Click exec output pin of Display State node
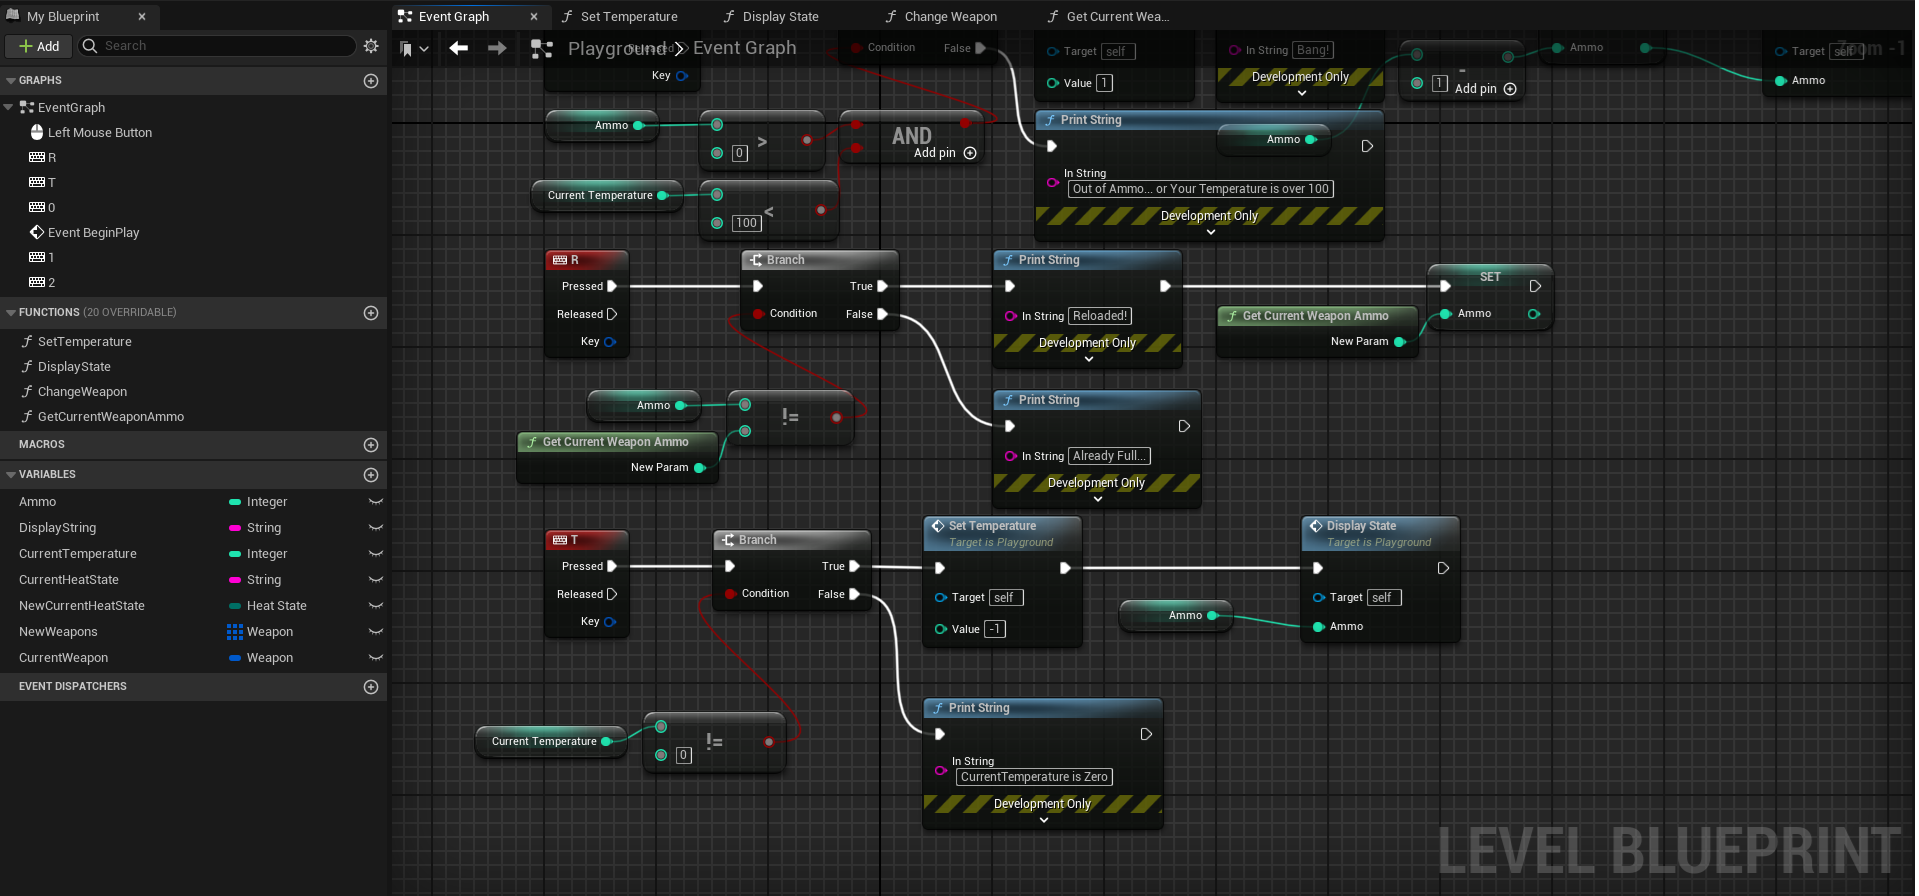Screen dimensions: 1919x896 pyautogui.click(x=1443, y=568)
